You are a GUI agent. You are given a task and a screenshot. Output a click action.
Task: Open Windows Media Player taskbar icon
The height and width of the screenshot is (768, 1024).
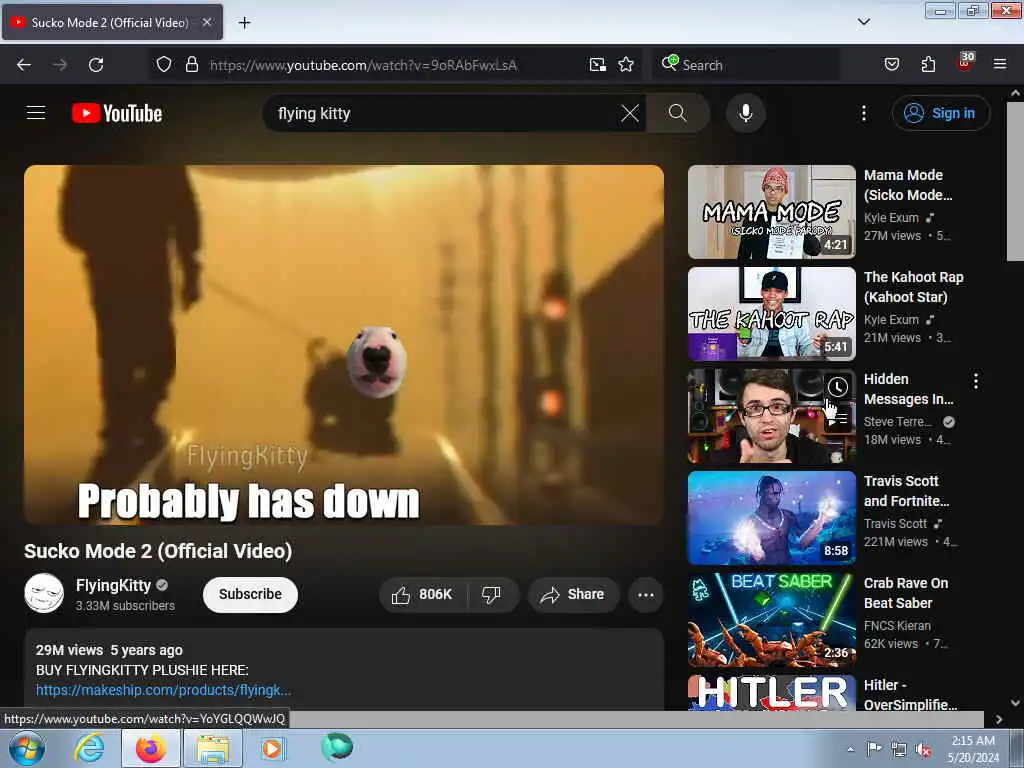click(x=272, y=748)
